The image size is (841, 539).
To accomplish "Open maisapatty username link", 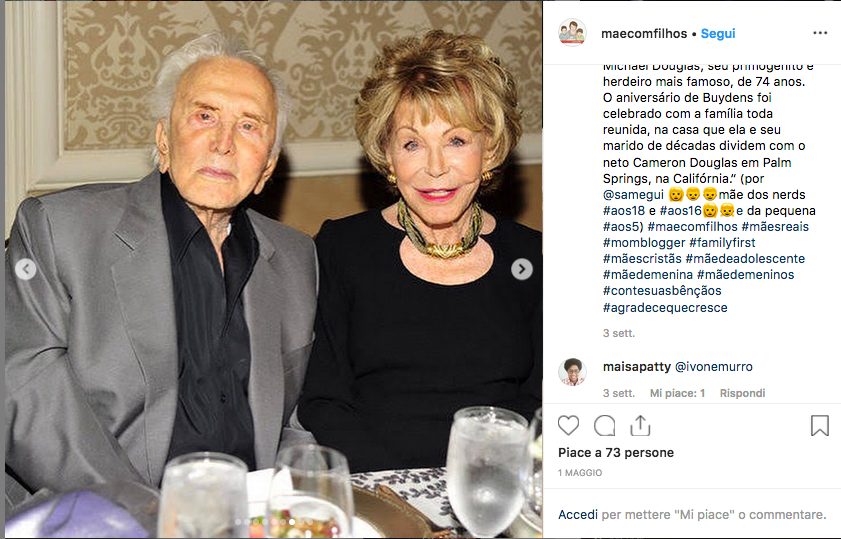I will 636,367.
